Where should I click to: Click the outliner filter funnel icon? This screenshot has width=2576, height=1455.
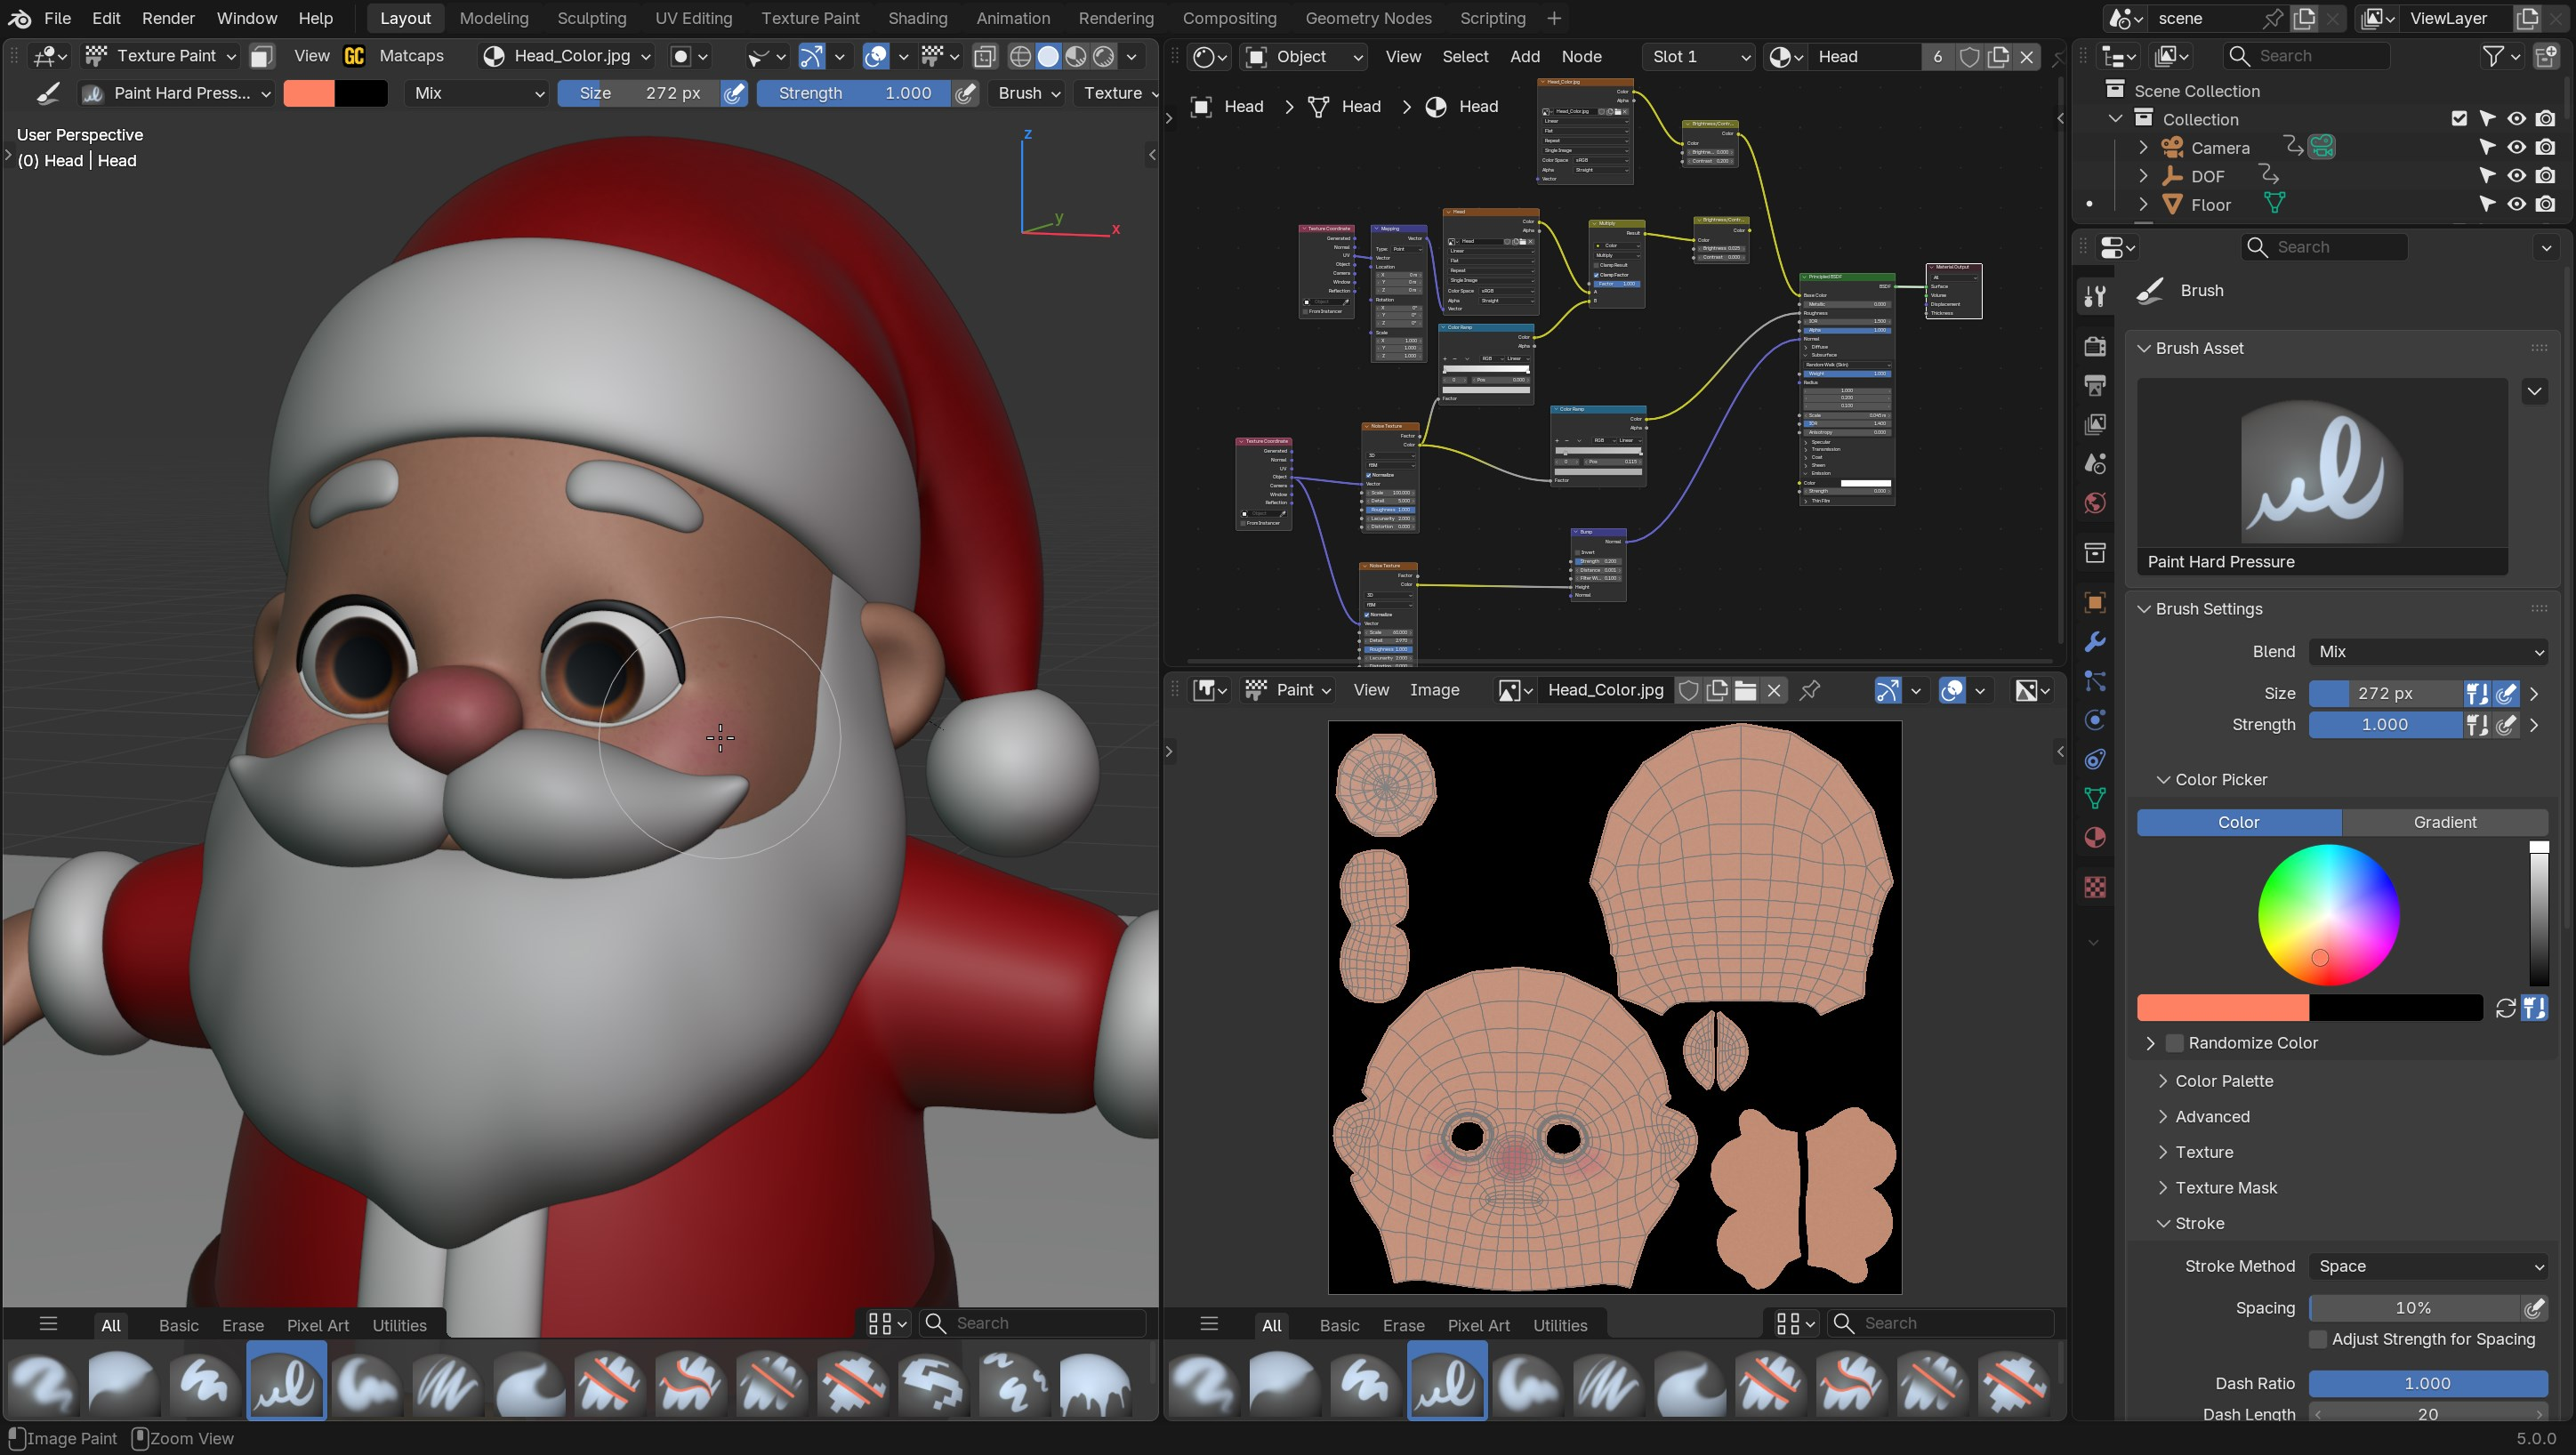2494,56
